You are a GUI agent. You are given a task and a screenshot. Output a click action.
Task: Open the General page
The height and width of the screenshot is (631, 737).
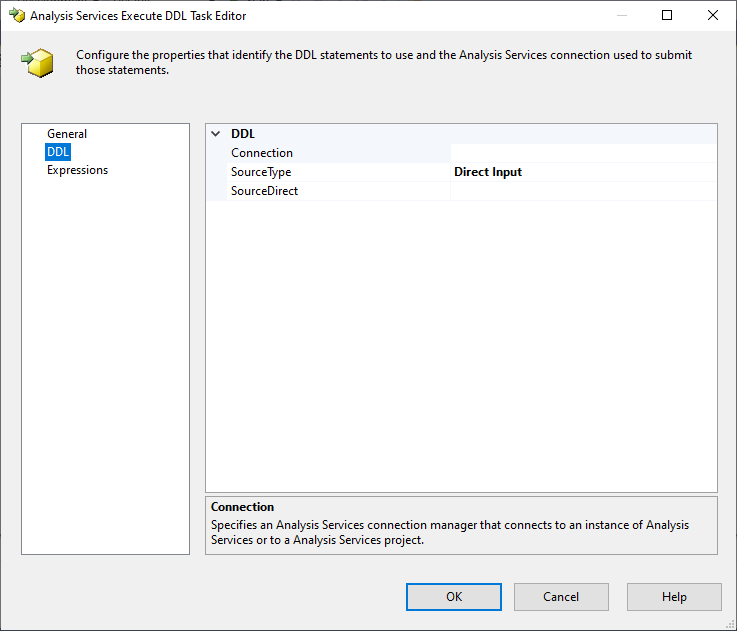tap(67, 134)
